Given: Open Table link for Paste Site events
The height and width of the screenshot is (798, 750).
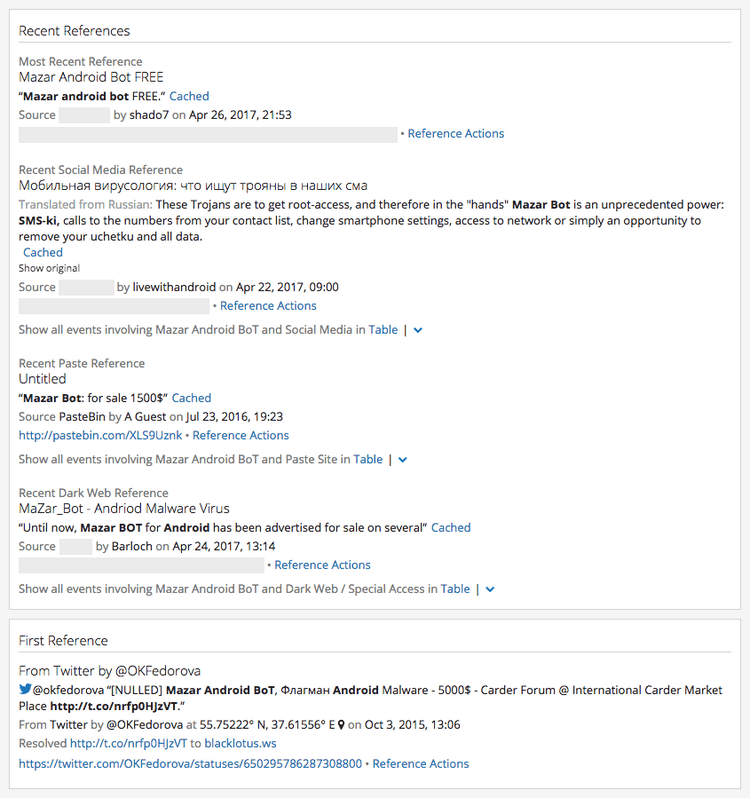Looking at the screenshot, I should 368,460.
